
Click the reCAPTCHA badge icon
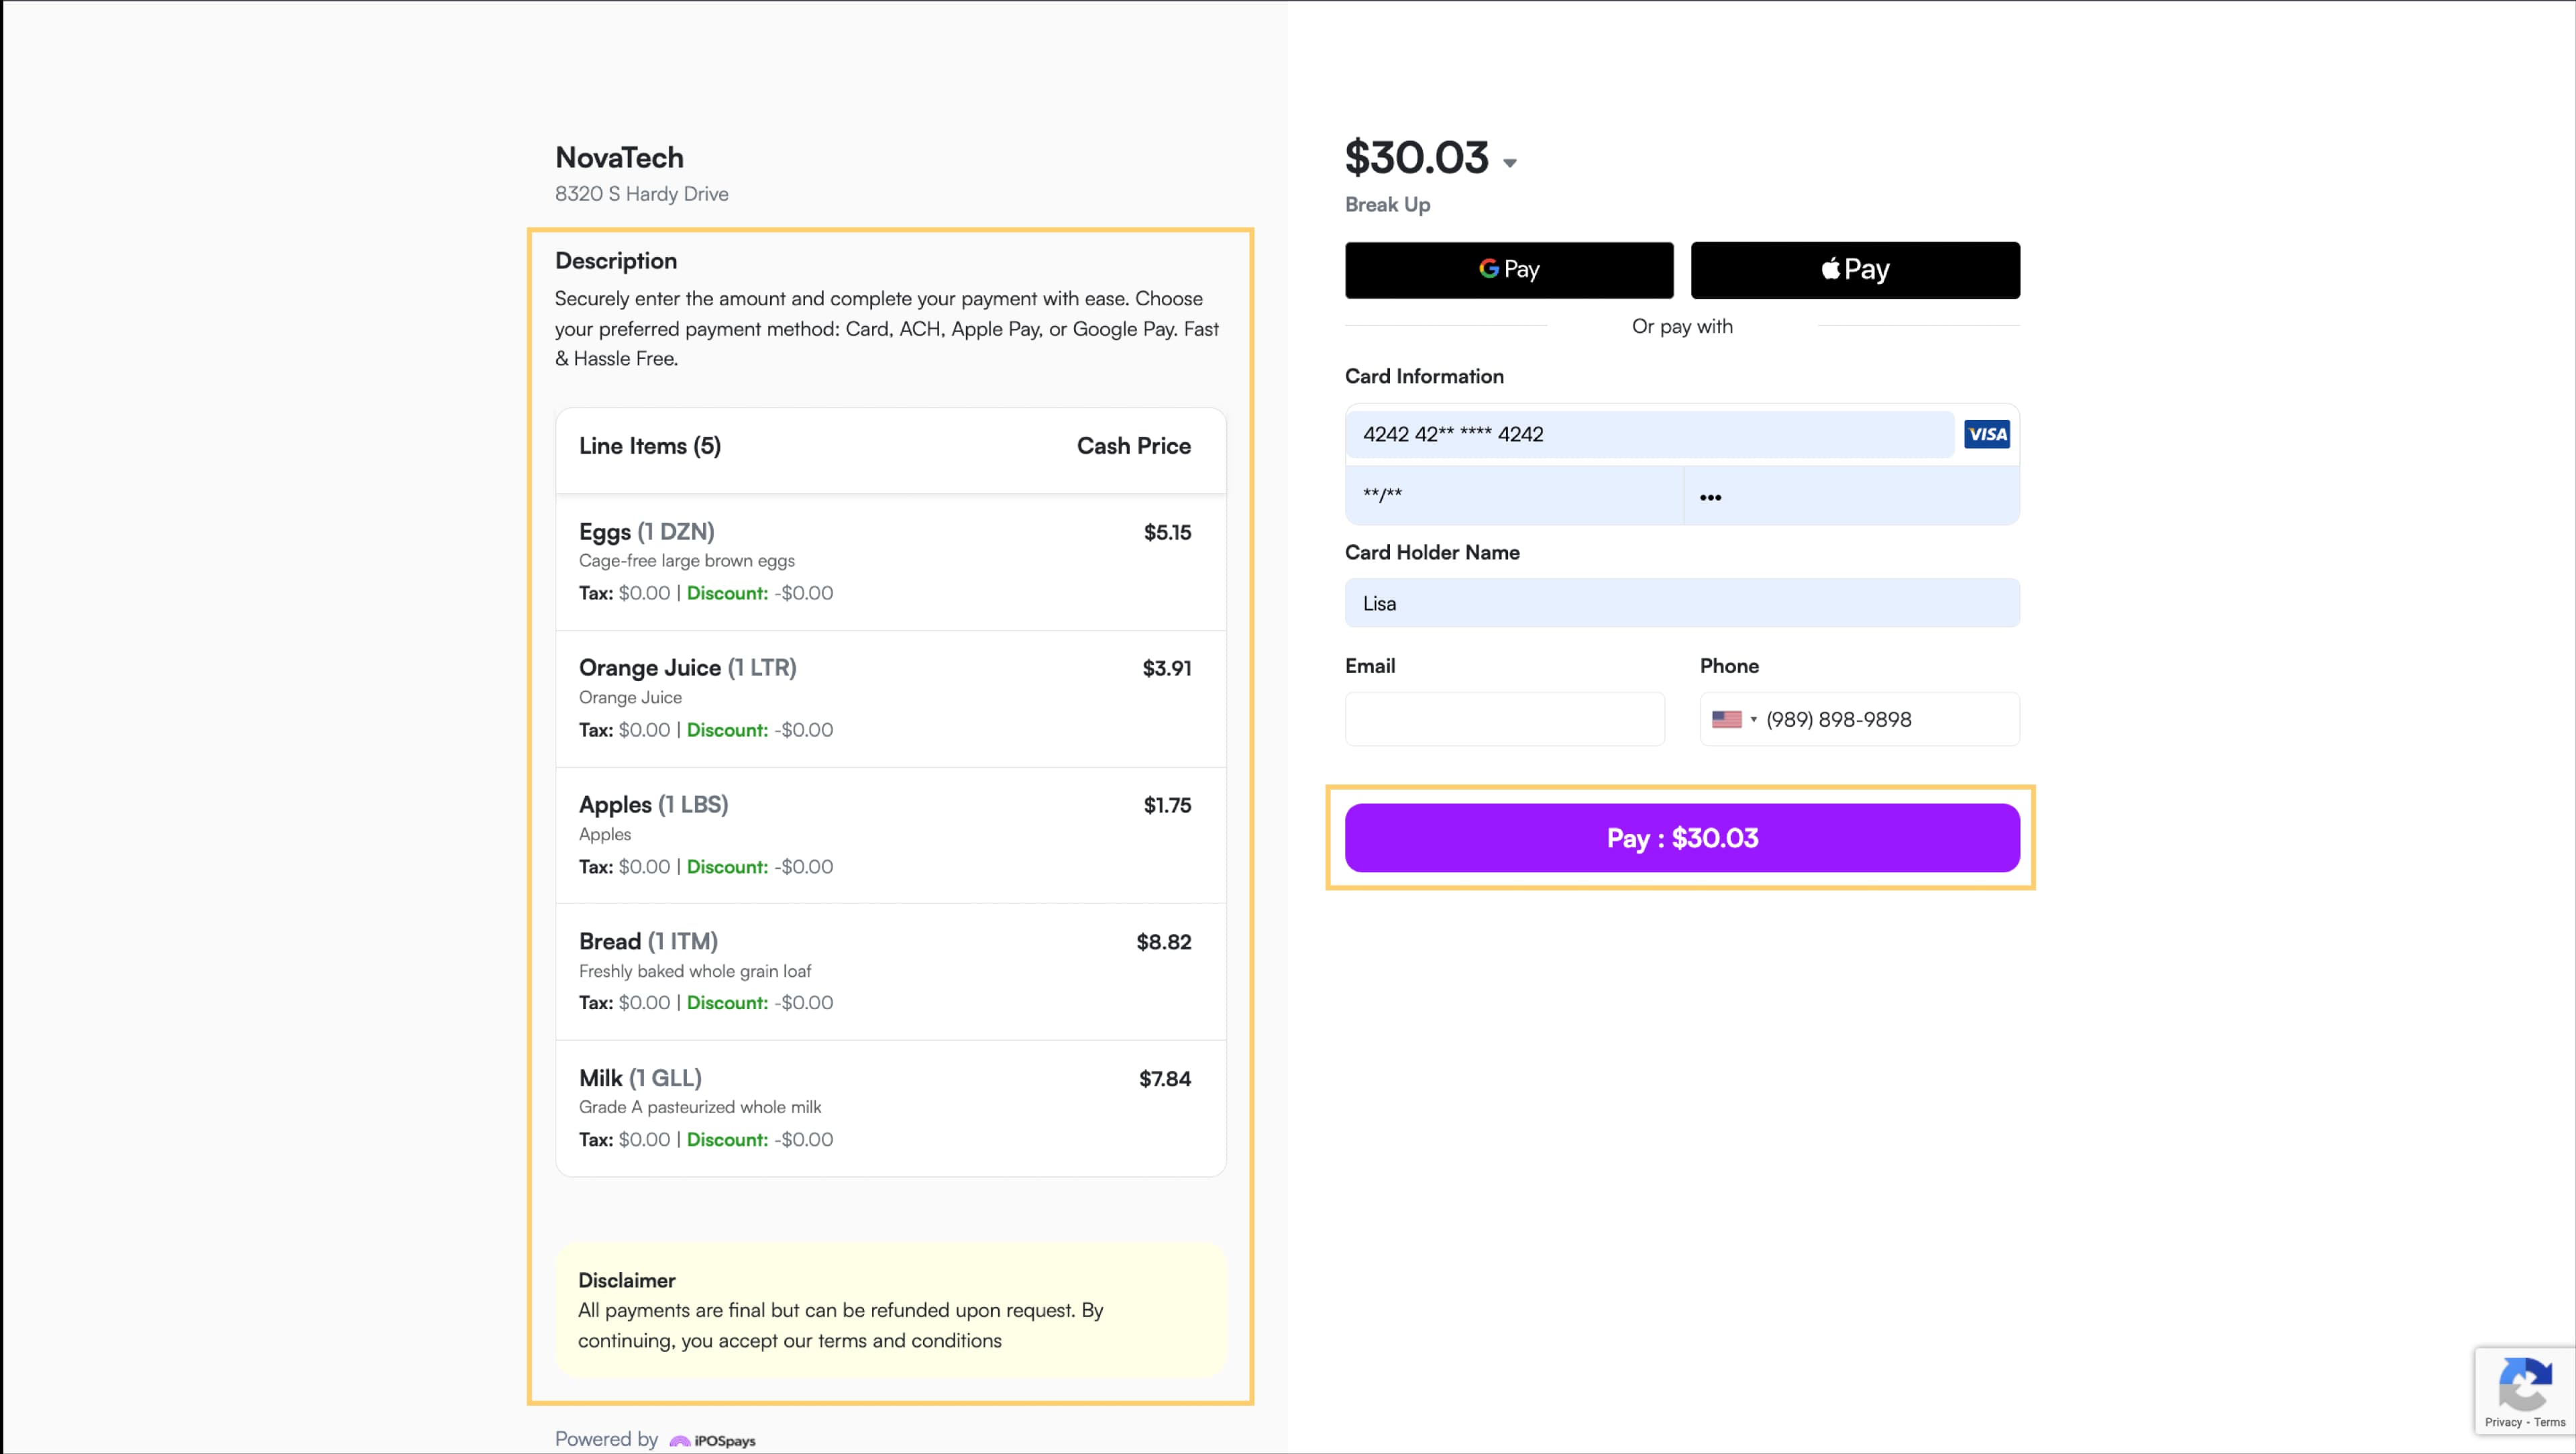click(2524, 1384)
